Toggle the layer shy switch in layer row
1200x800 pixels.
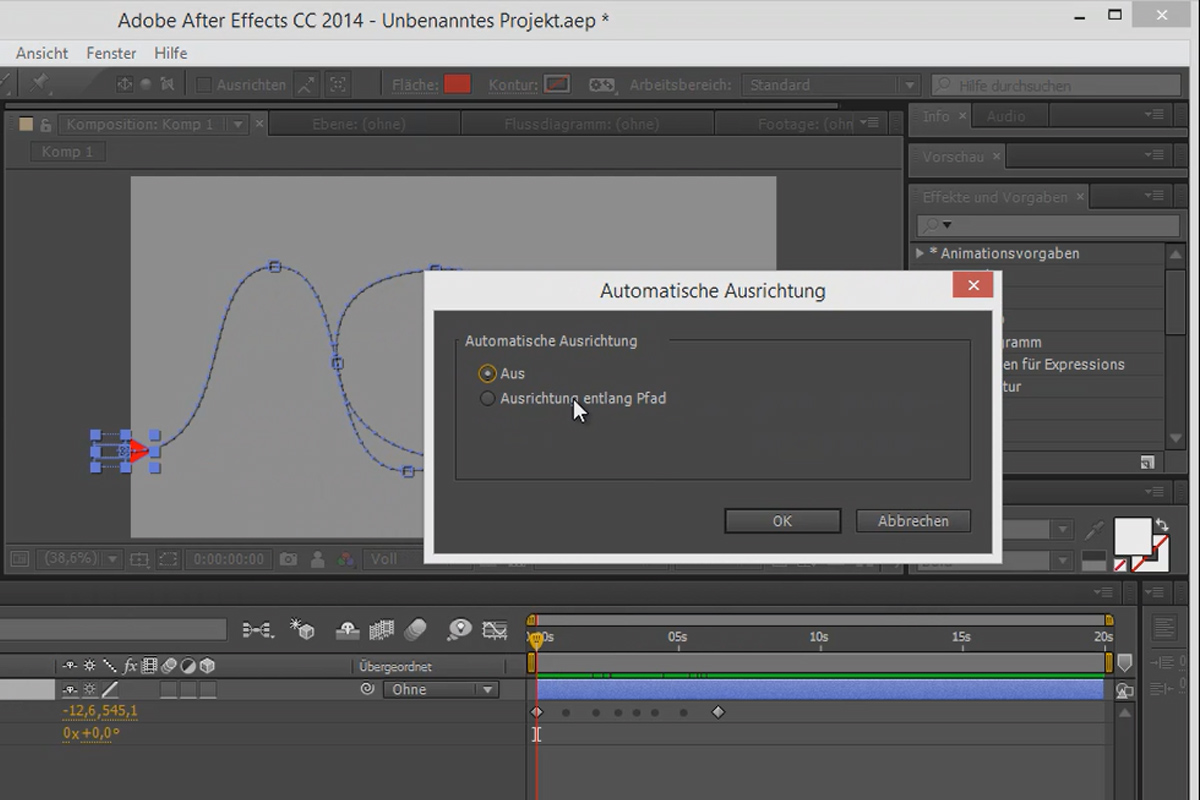(x=69, y=689)
